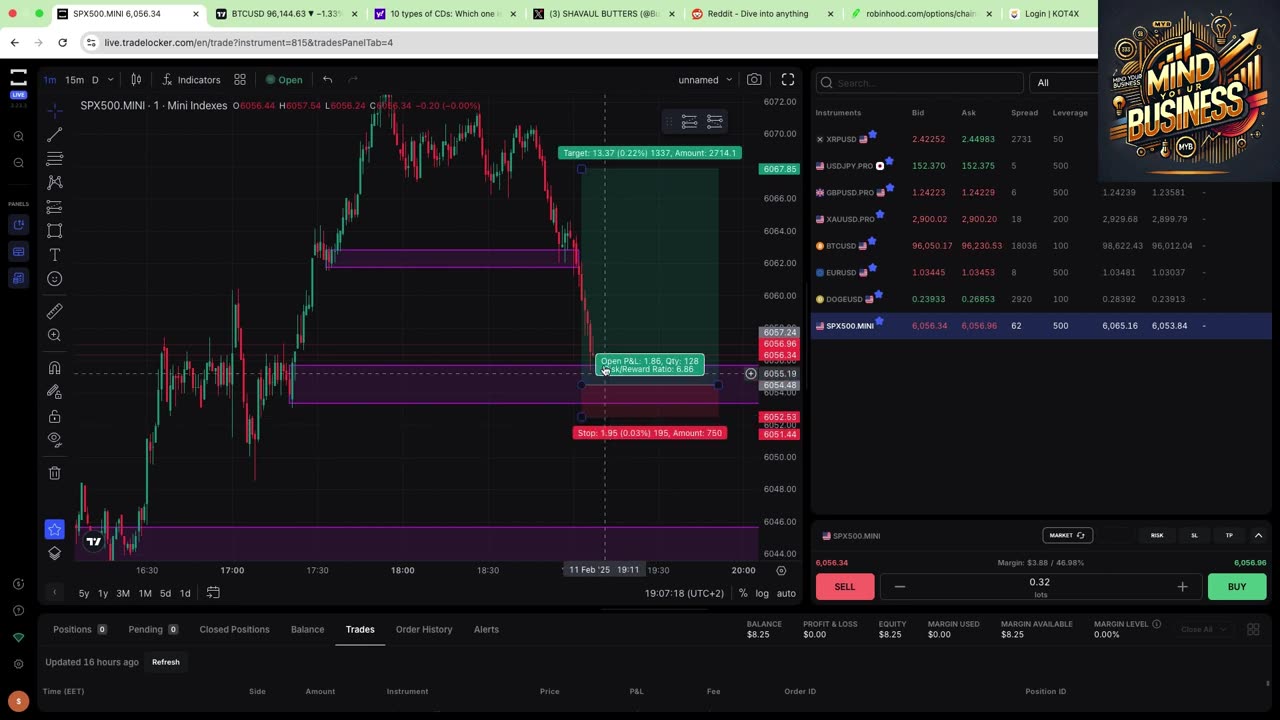This screenshot has width=1280, height=720.
Task: Select the 15m timeframe
Action: point(75,80)
